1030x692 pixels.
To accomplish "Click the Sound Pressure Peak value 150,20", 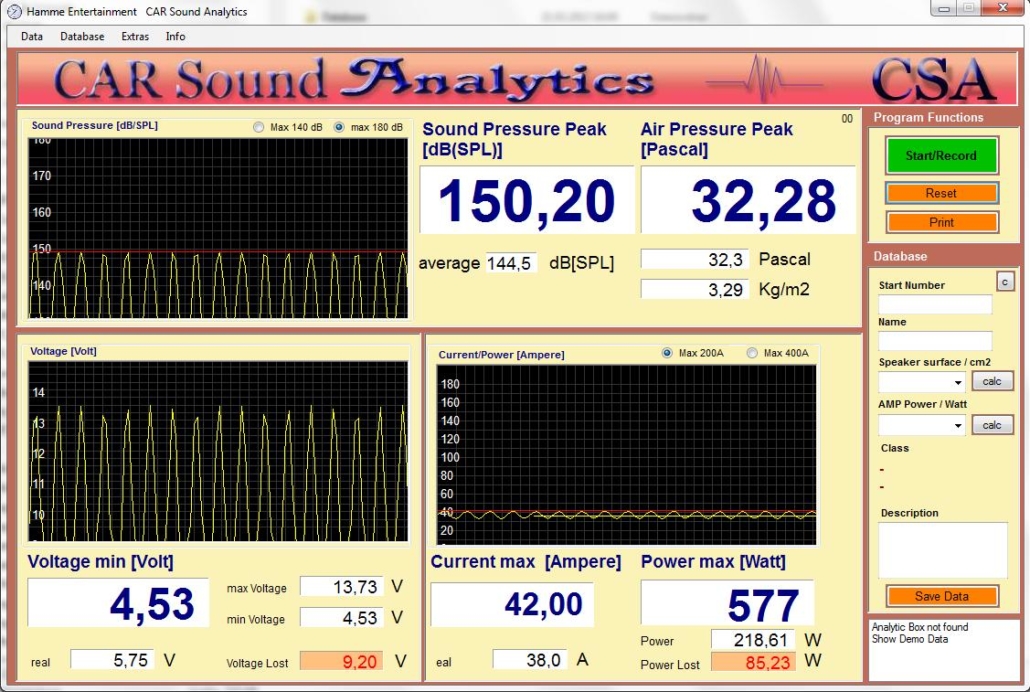I will click(x=527, y=200).
